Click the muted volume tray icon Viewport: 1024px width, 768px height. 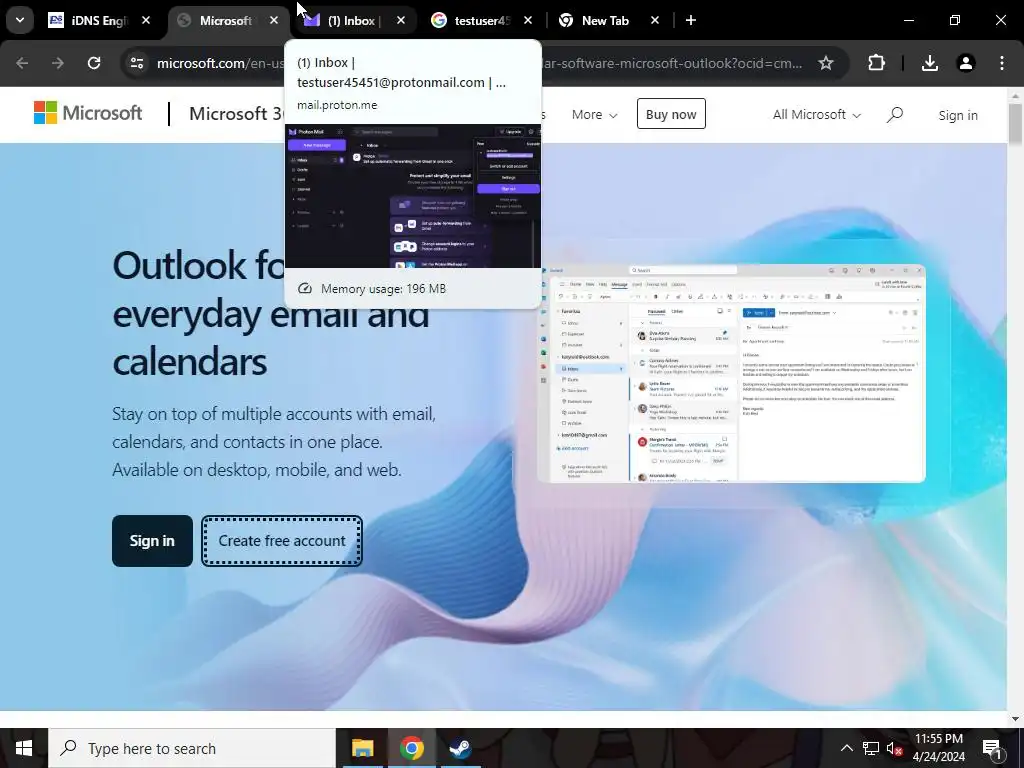tap(894, 748)
